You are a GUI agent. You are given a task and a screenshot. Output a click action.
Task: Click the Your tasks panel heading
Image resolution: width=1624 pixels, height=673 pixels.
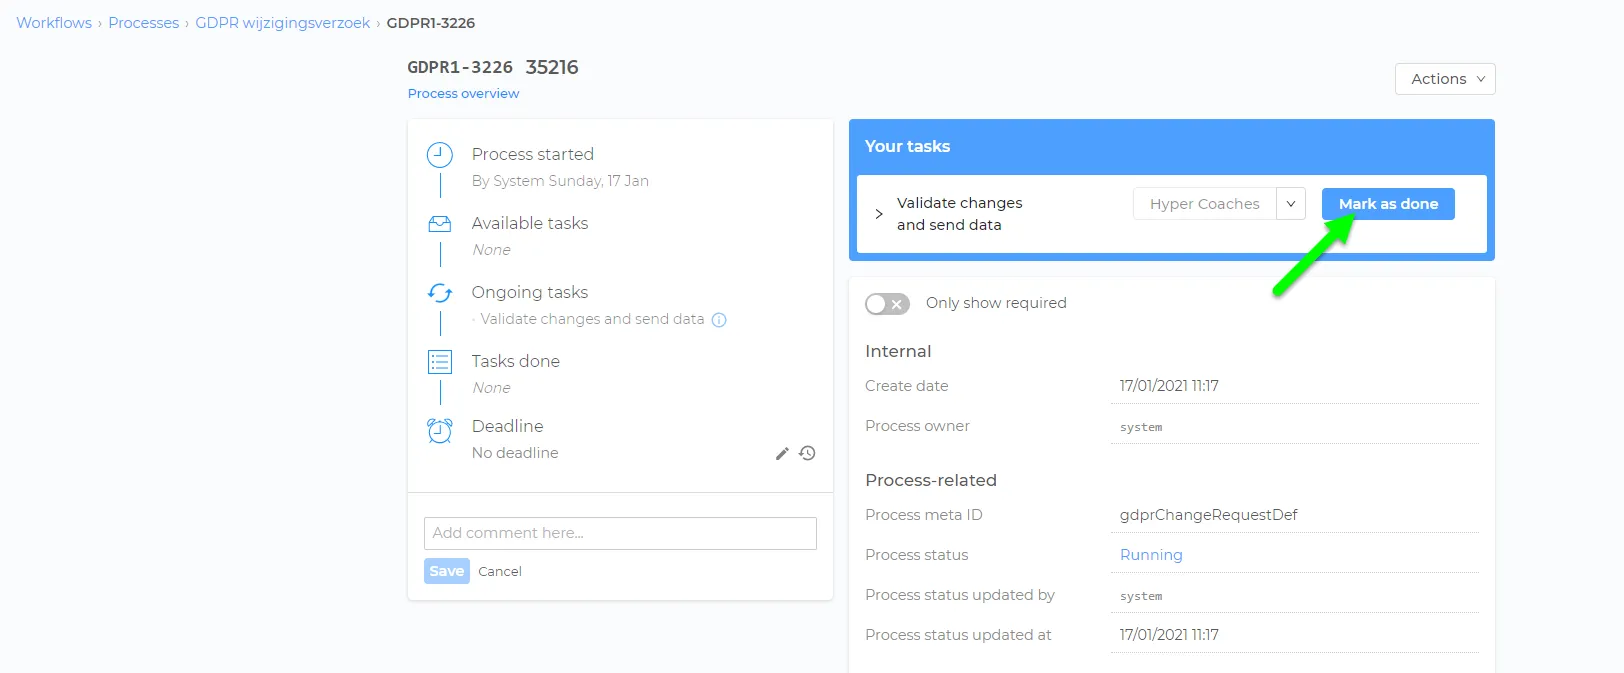pyautogui.click(x=907, y=146)
